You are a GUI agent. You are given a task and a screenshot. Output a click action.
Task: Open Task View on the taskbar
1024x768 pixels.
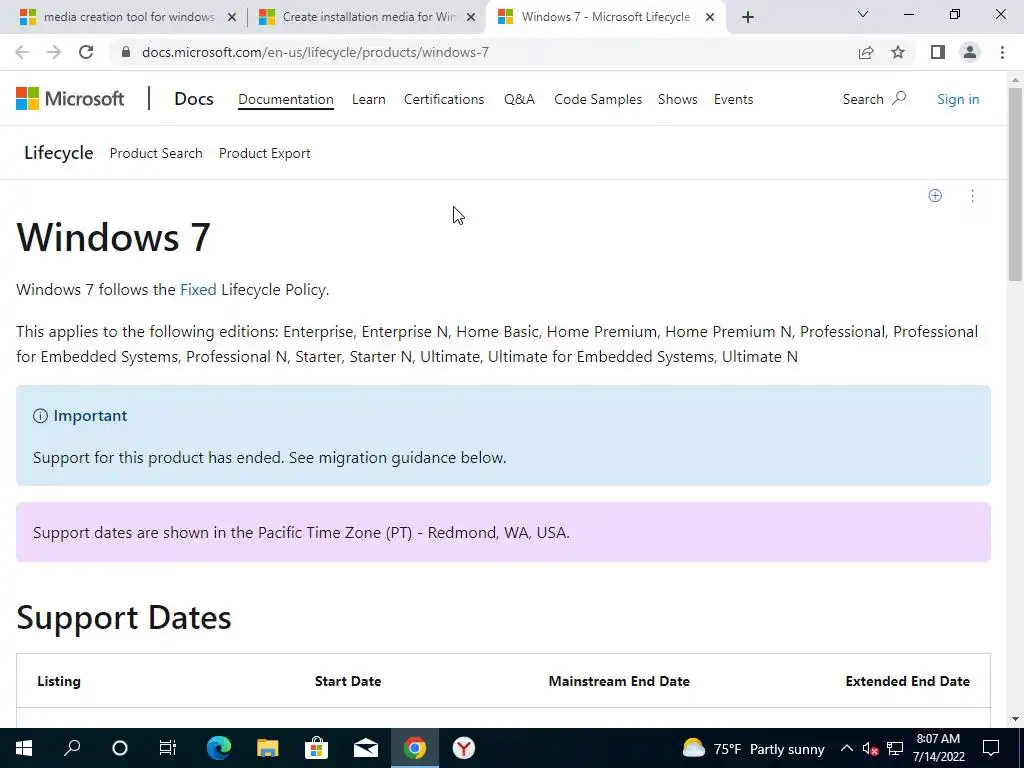pos(168,748)
